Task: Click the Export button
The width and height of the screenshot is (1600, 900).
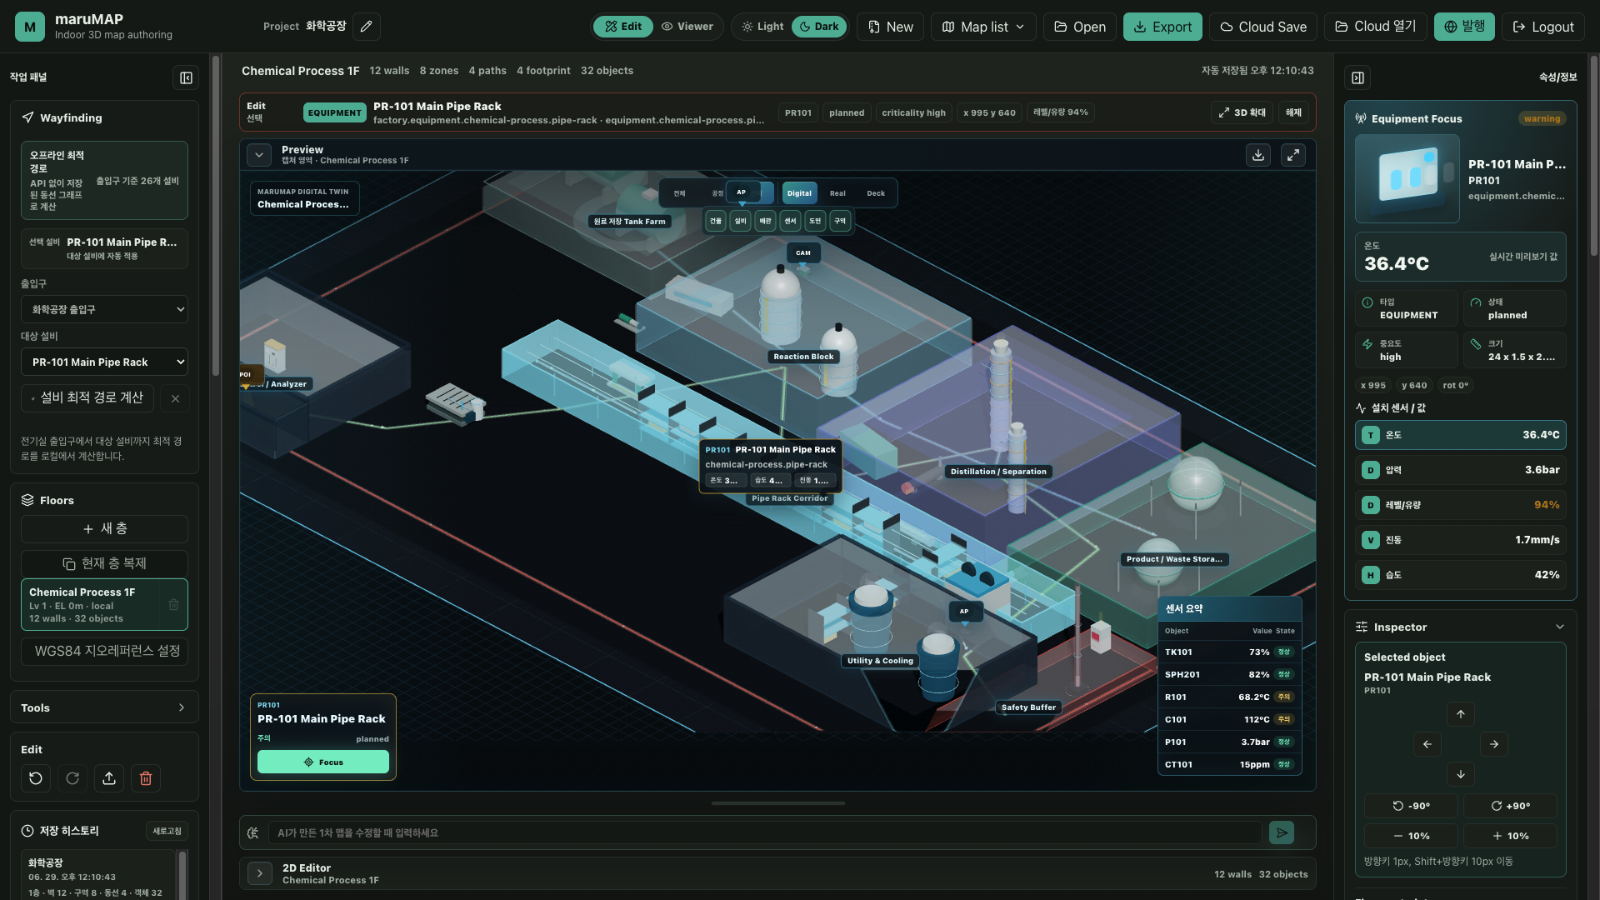Action: [x=1162, y=27]
